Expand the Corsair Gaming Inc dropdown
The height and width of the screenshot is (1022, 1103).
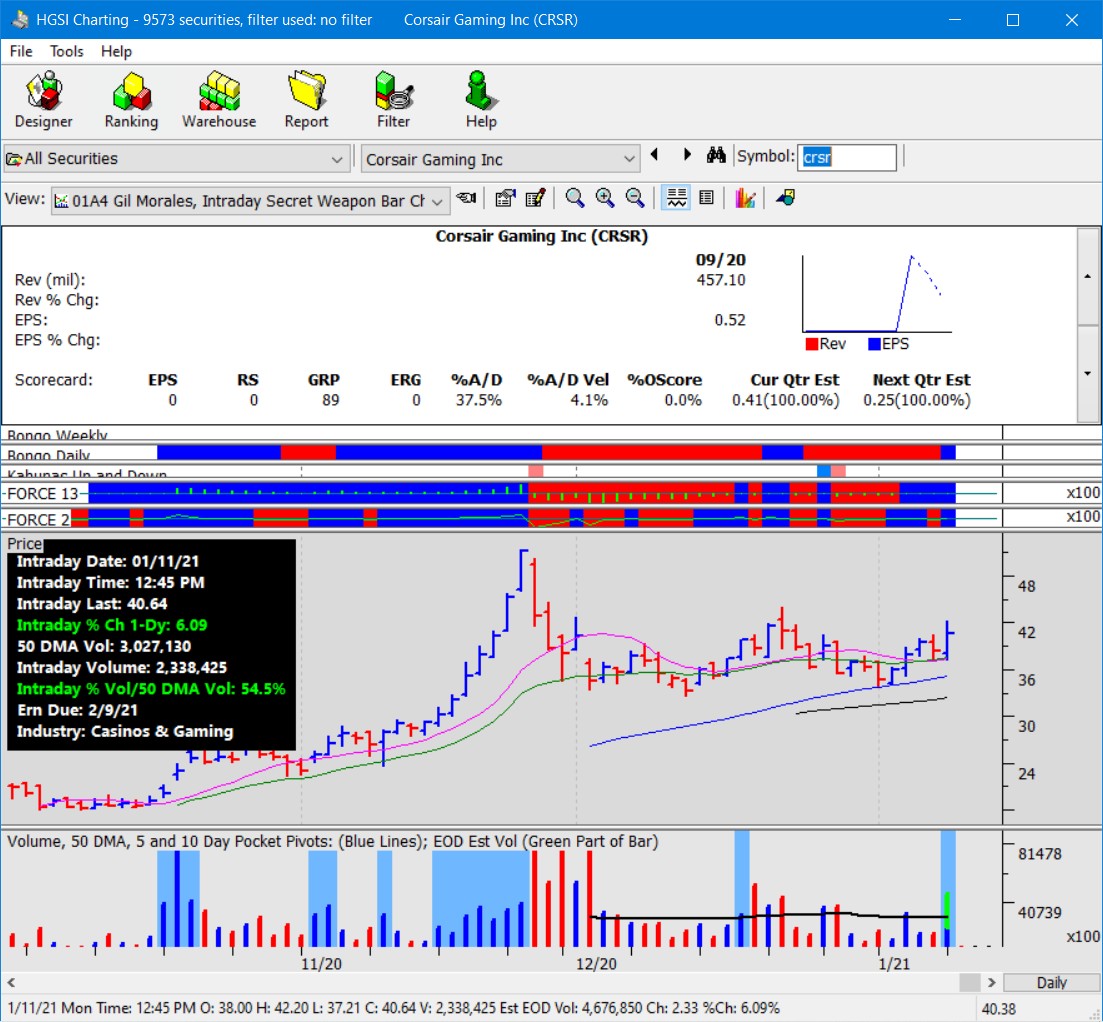coord(629,160)
